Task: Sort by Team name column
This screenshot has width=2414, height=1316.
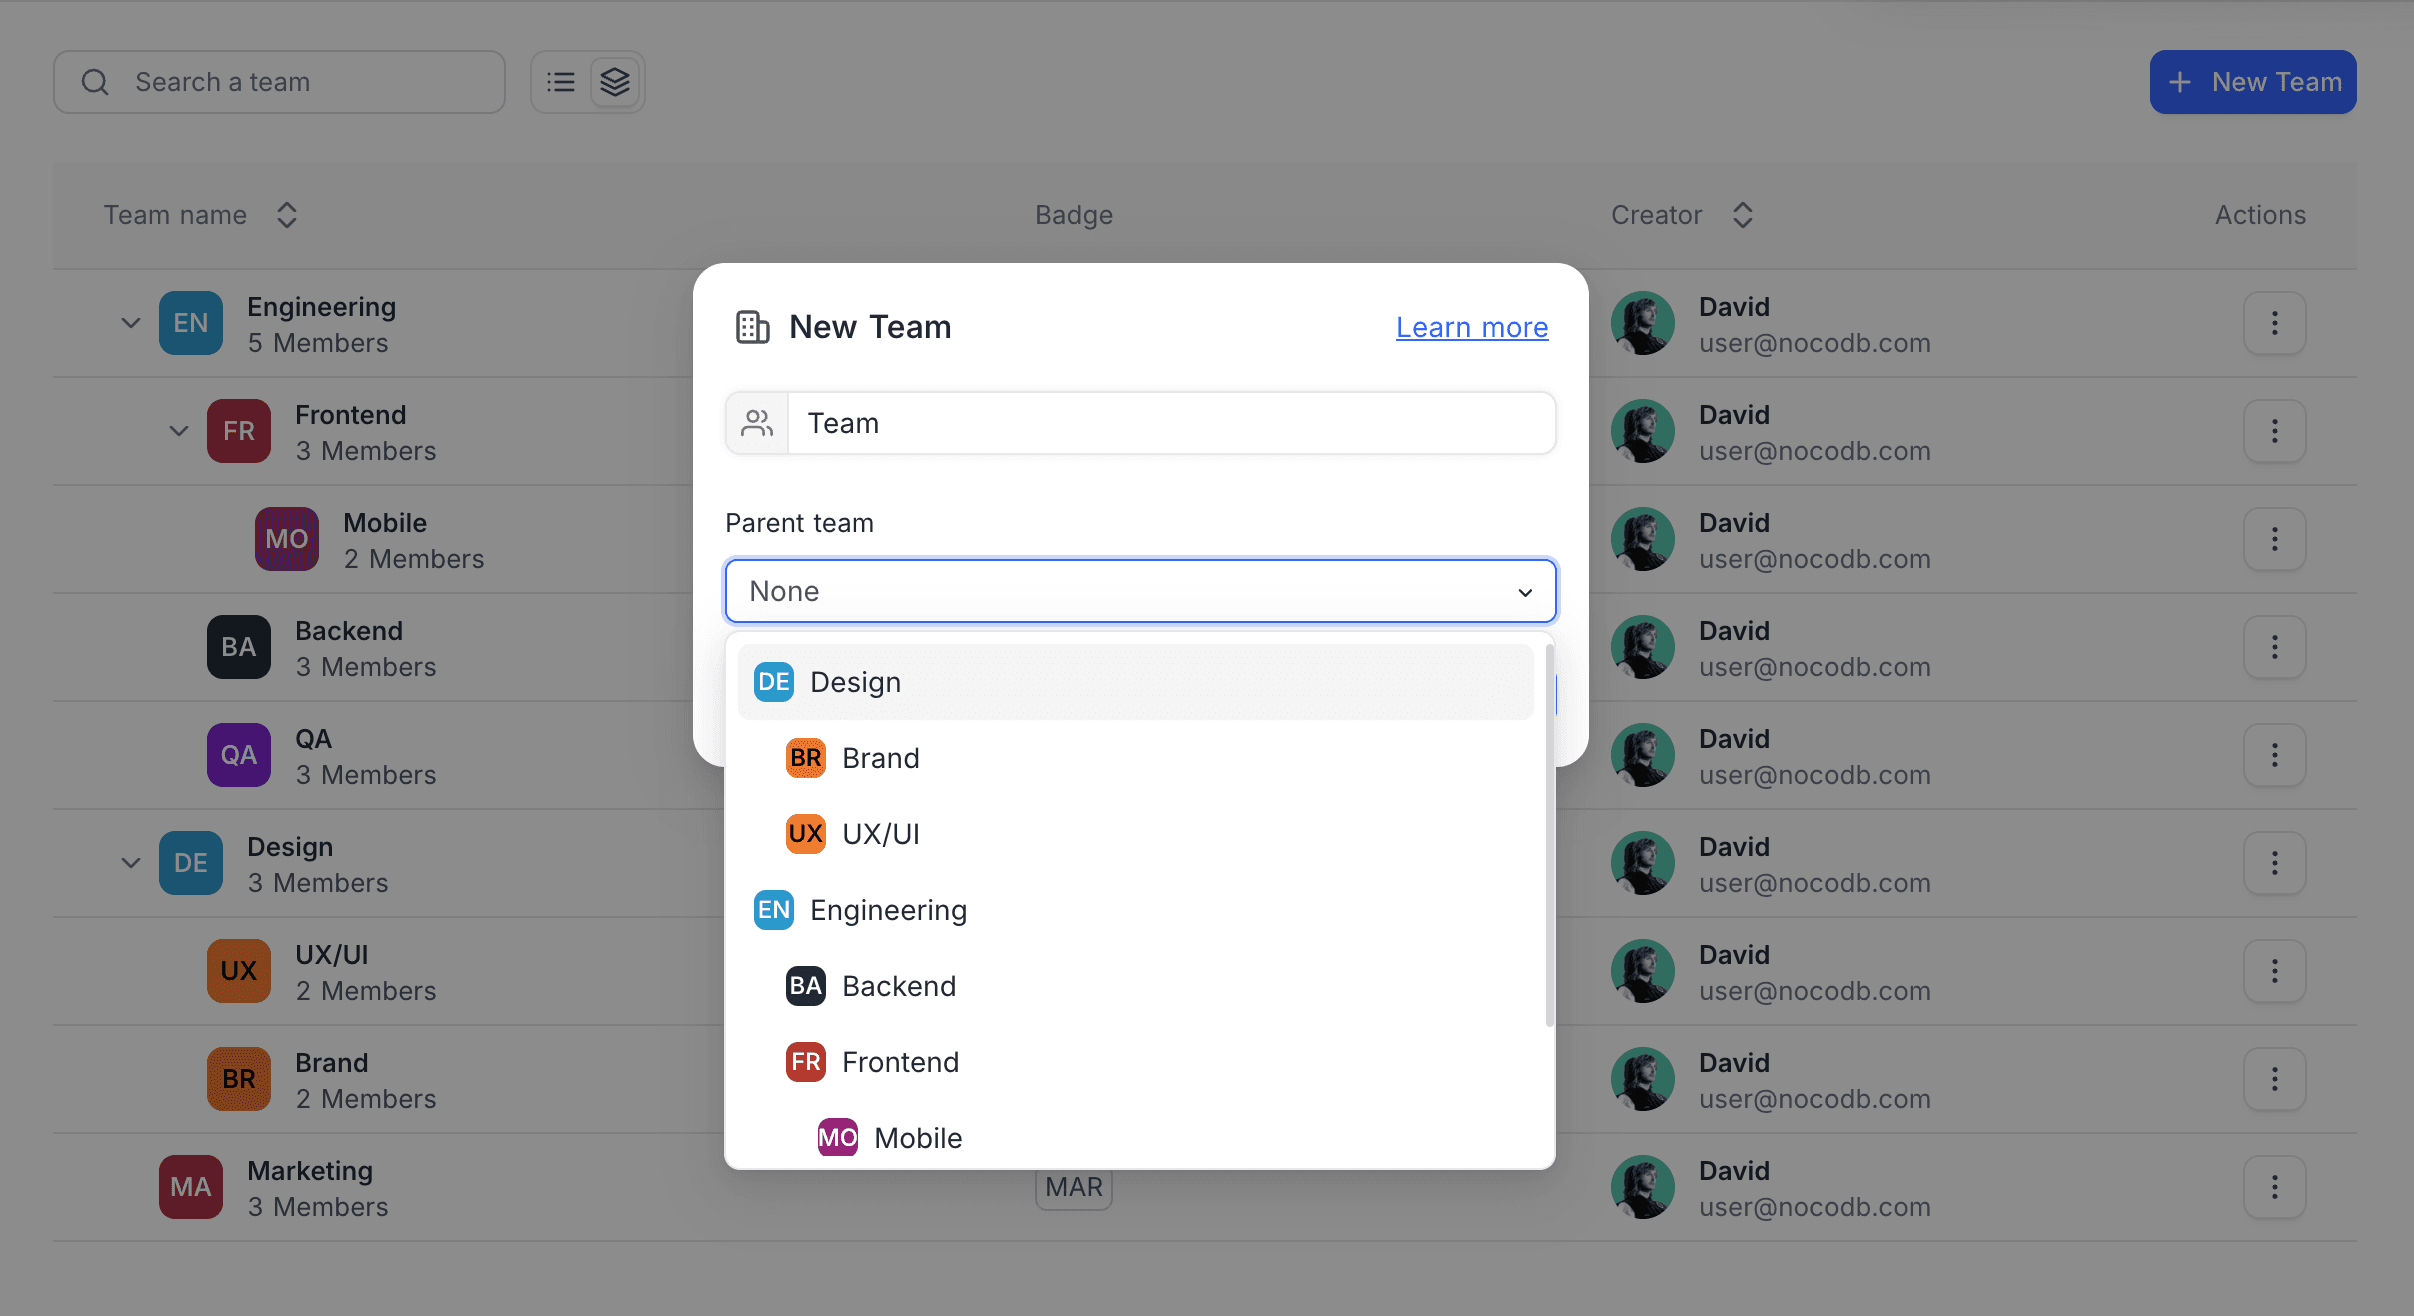Action: 286,215
